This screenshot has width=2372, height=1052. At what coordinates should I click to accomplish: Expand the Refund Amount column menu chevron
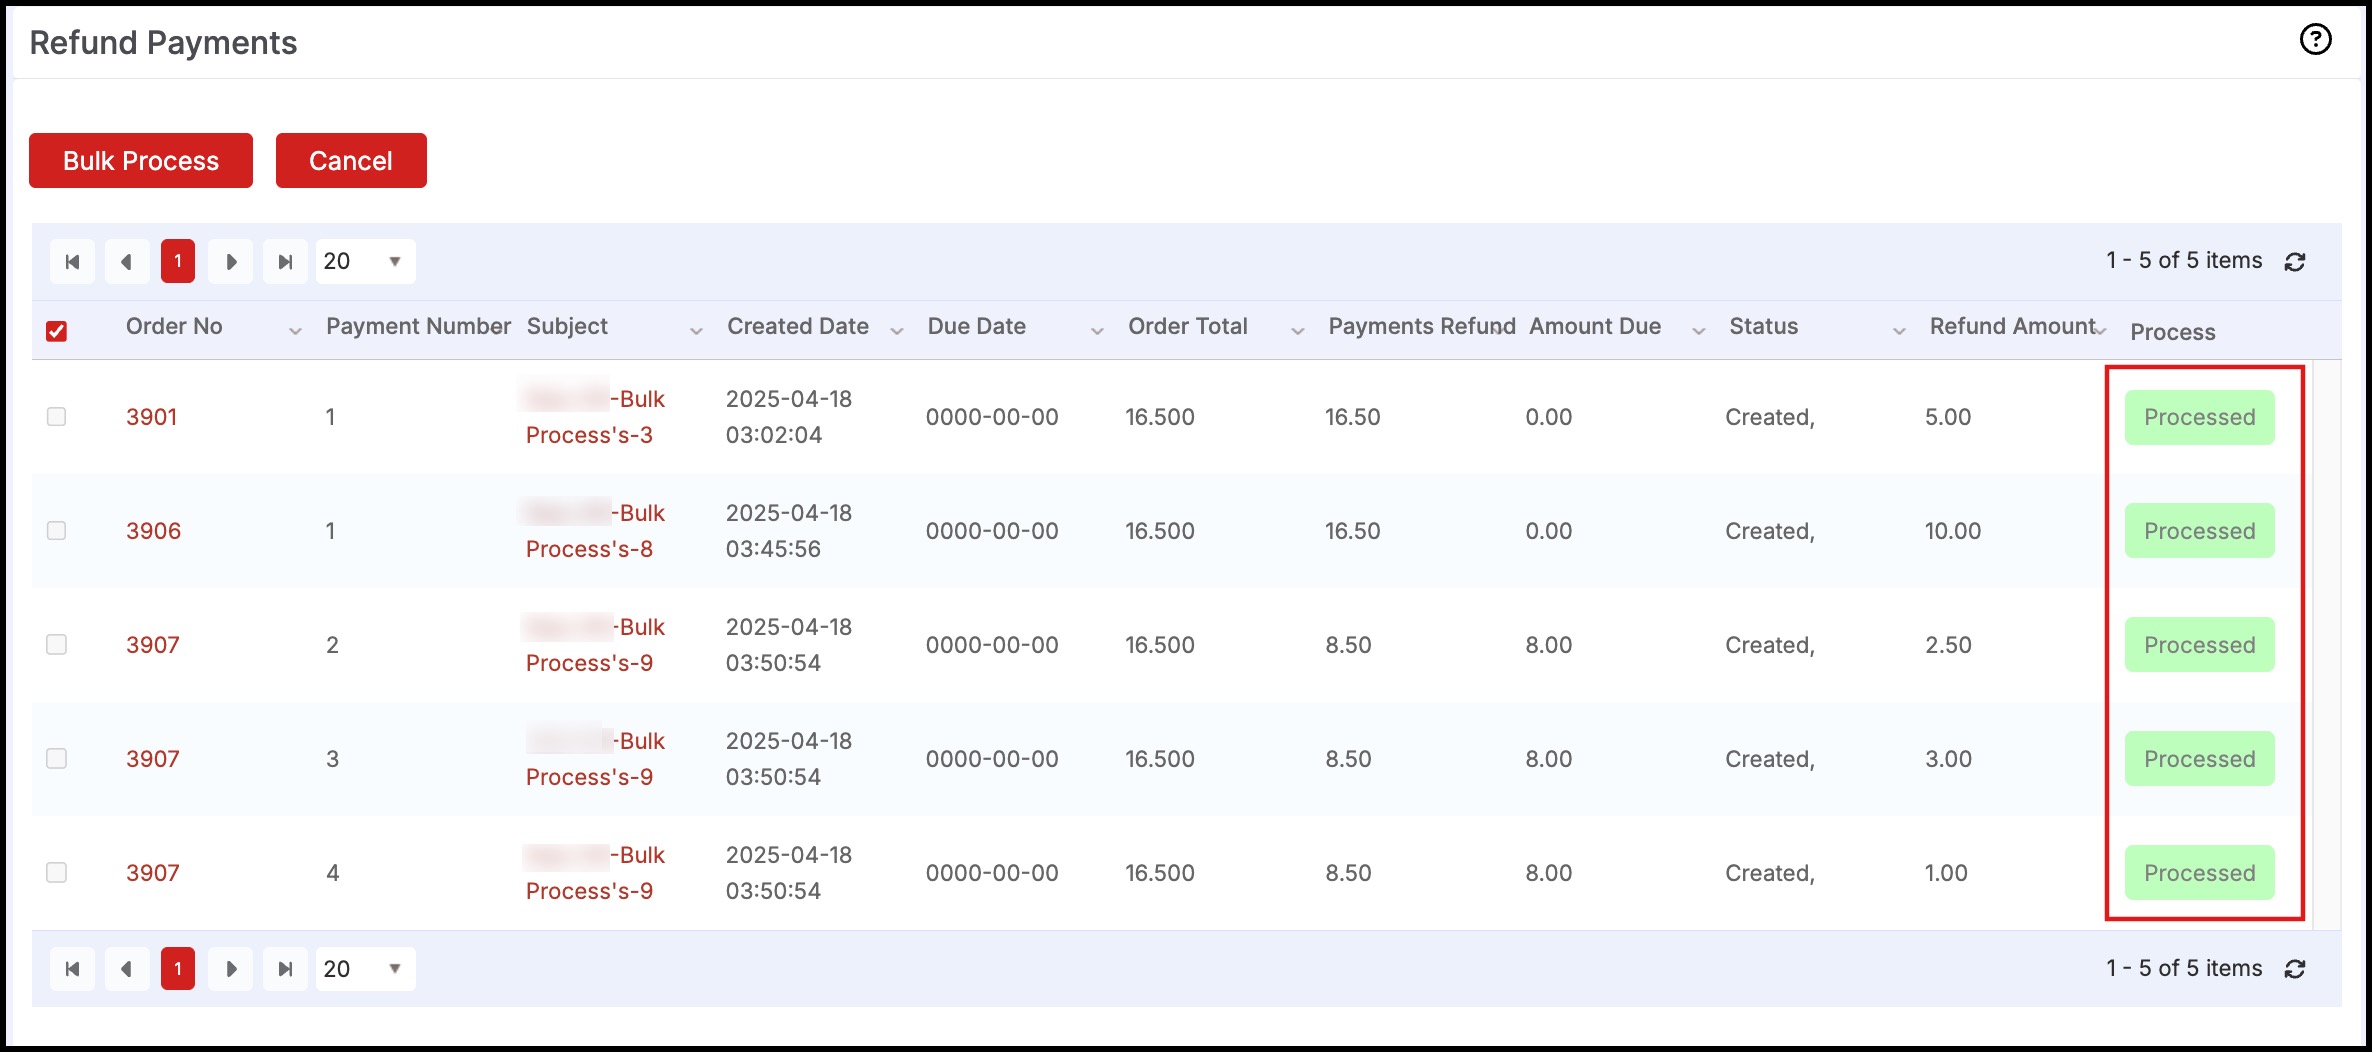coord(2100,331)
